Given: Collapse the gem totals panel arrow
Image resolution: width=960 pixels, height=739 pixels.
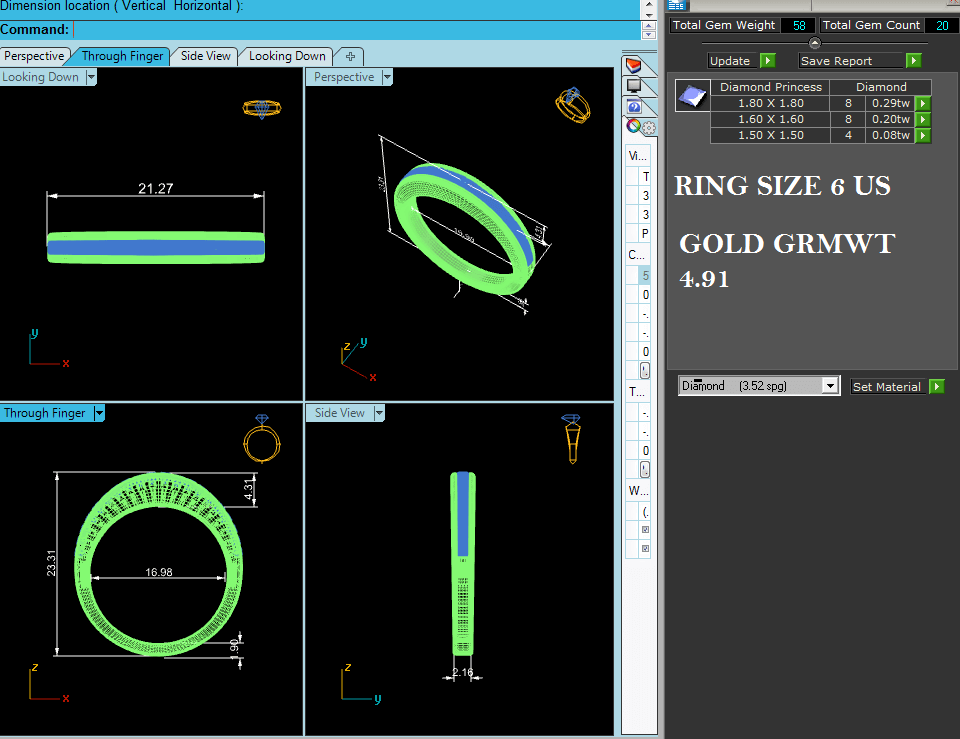Looking at the screenshot, I should [814, 43].
